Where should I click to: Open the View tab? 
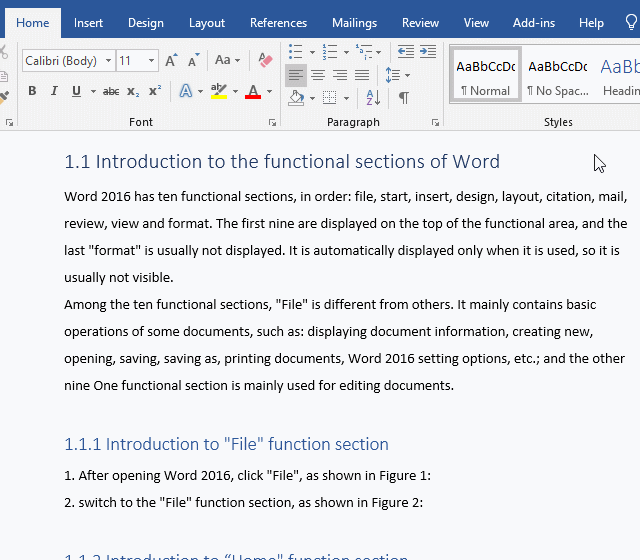click(476, 23)
